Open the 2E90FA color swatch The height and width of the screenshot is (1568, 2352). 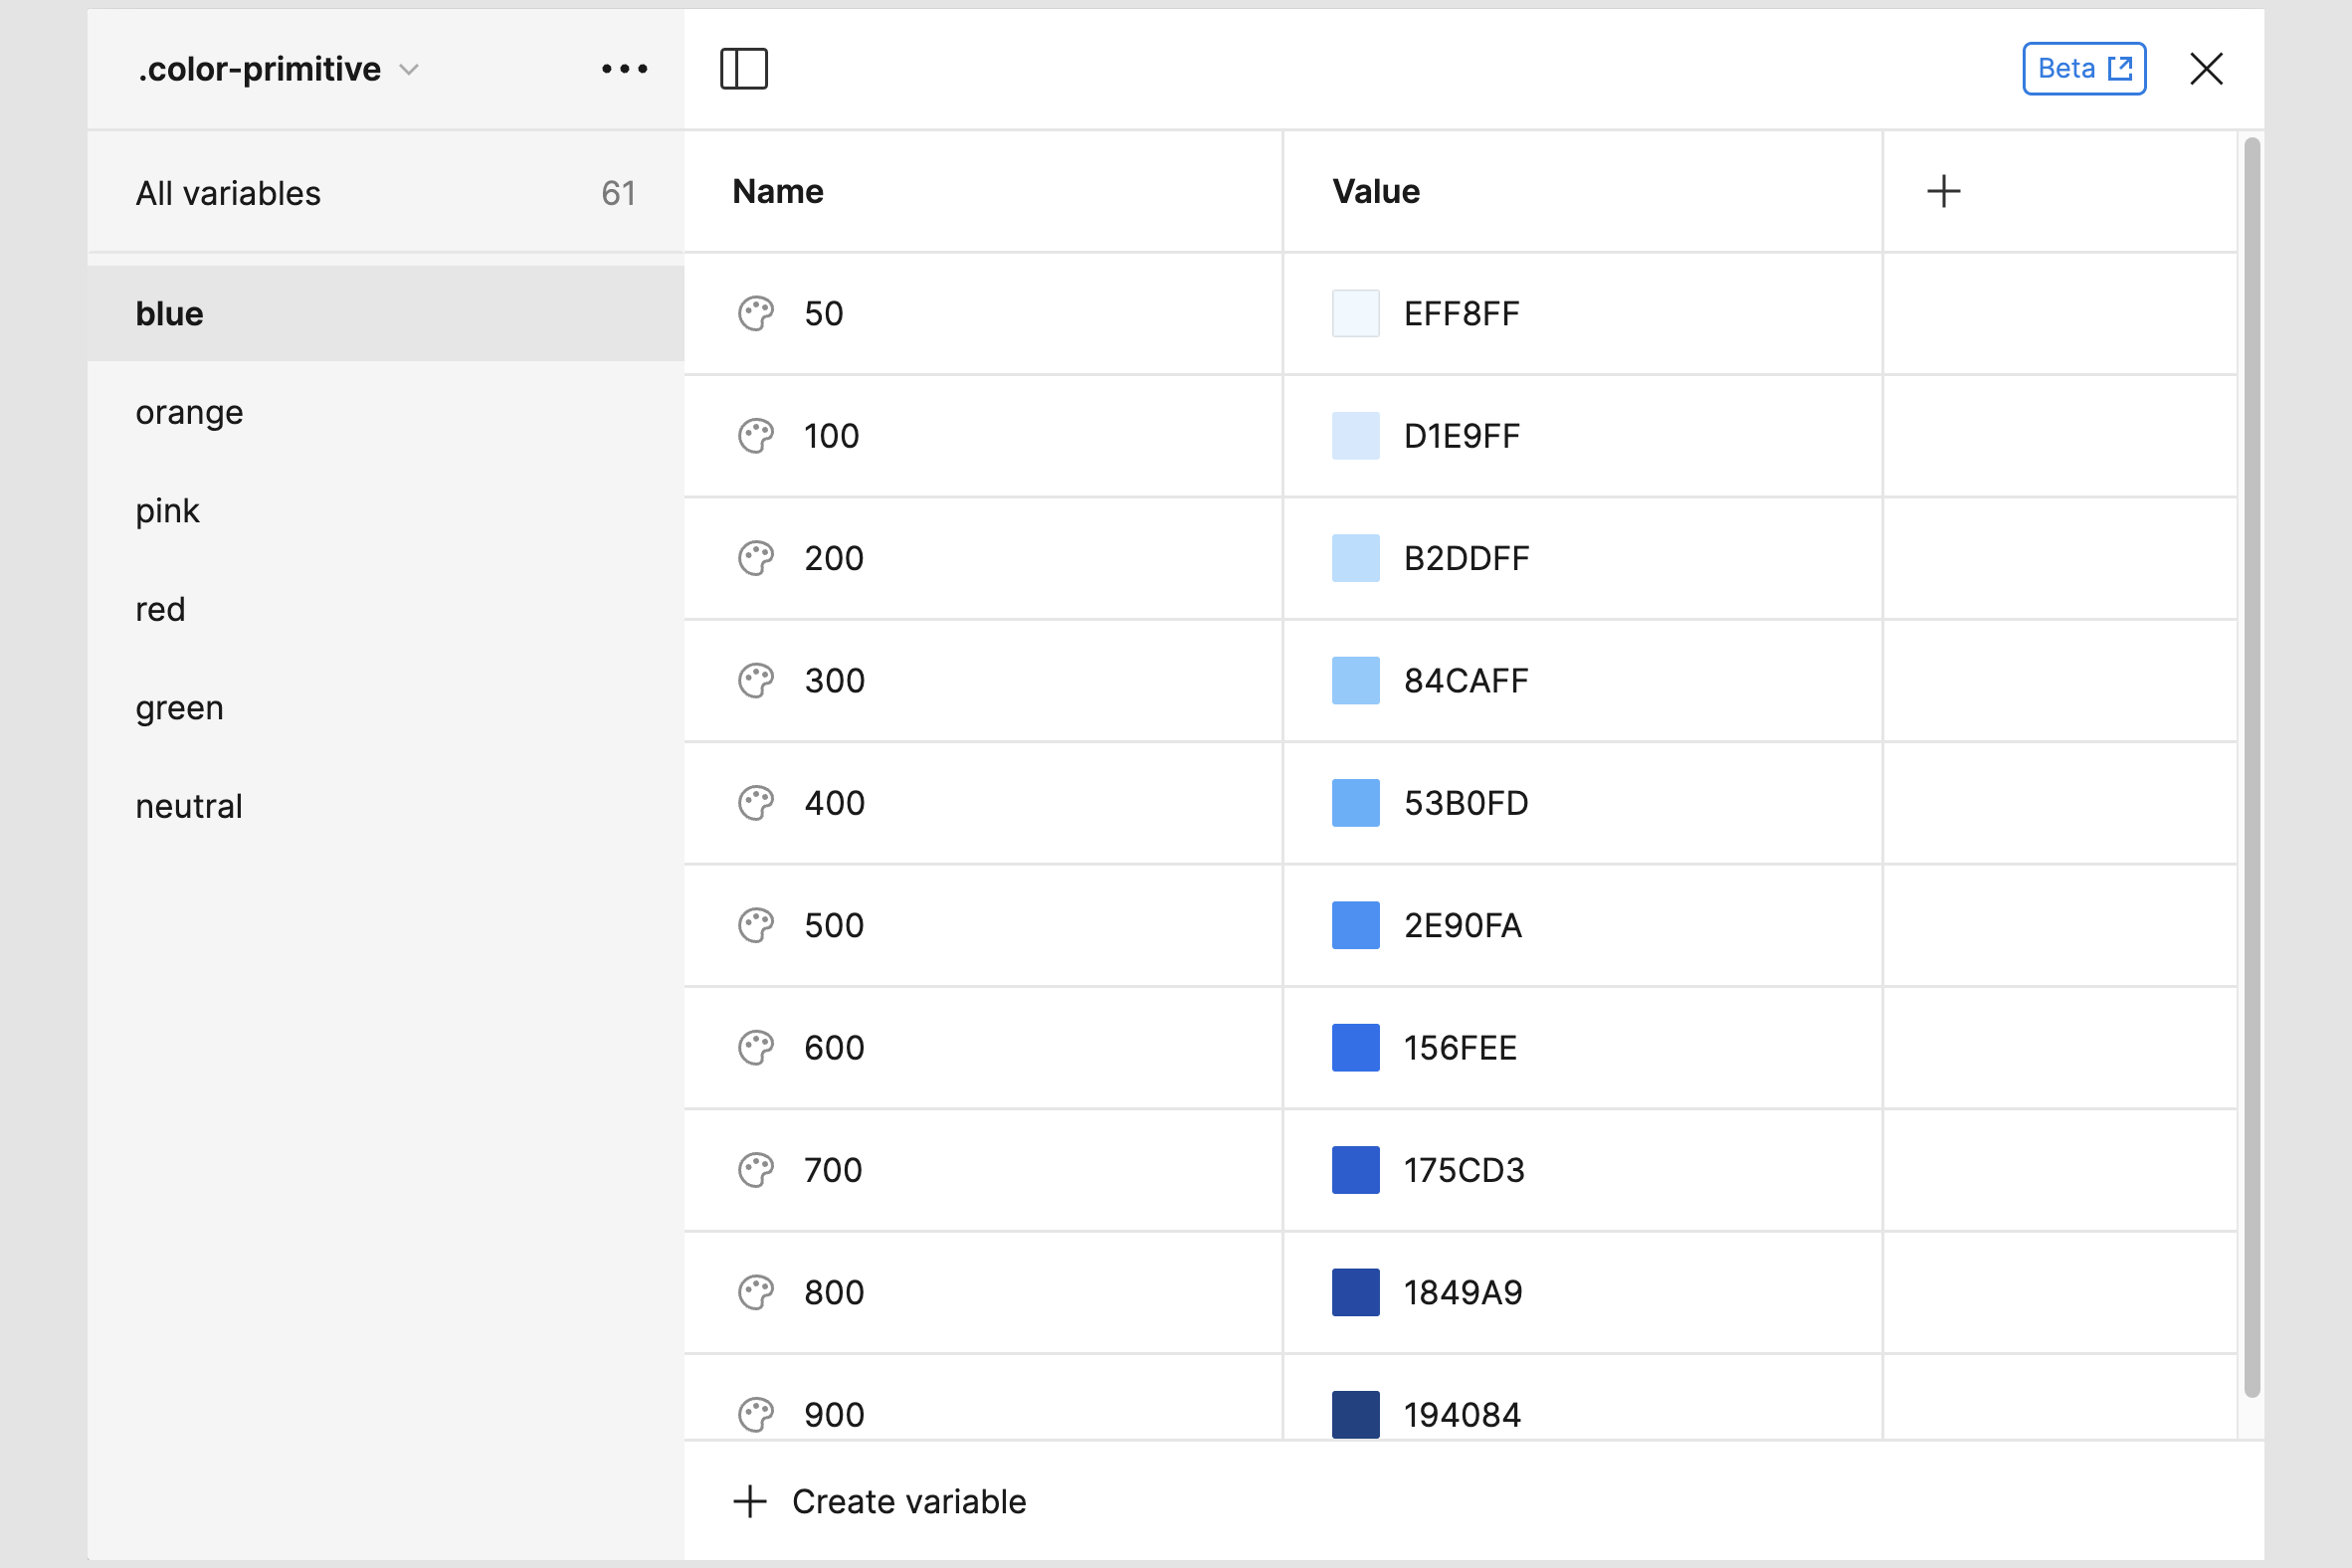[x=1355, y=925]
